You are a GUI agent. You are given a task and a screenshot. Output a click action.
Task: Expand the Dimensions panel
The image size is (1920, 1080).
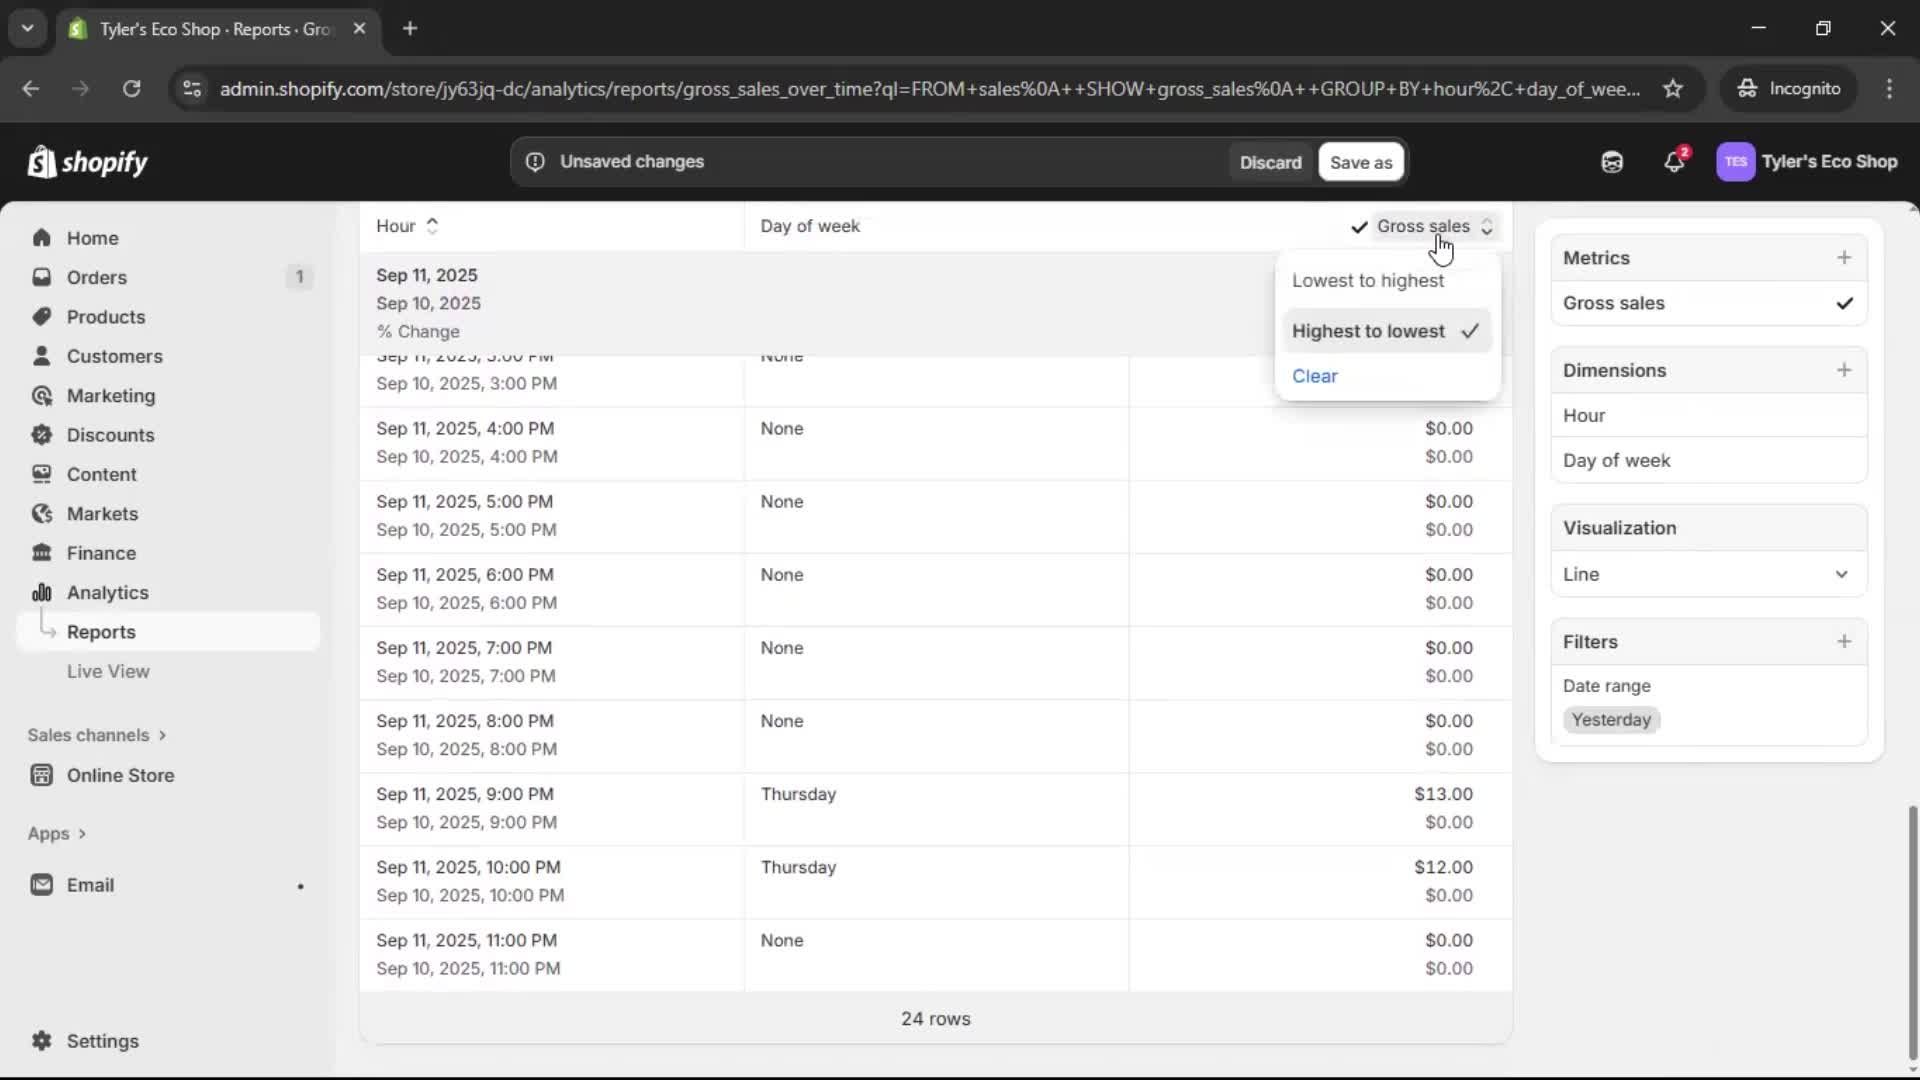[1844, 369]
